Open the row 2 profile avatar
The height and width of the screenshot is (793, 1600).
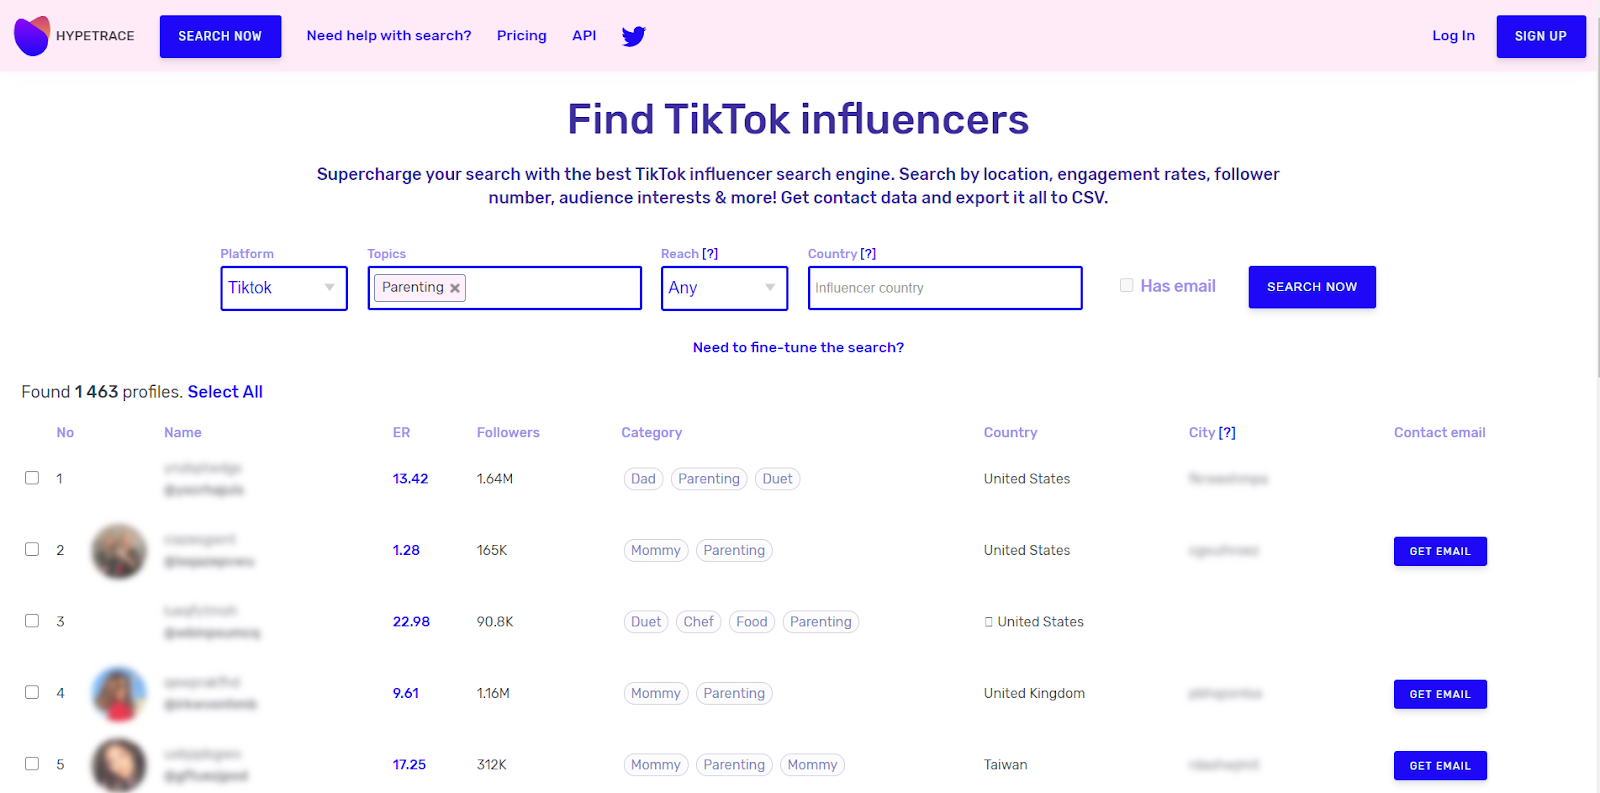click(119, 551)
